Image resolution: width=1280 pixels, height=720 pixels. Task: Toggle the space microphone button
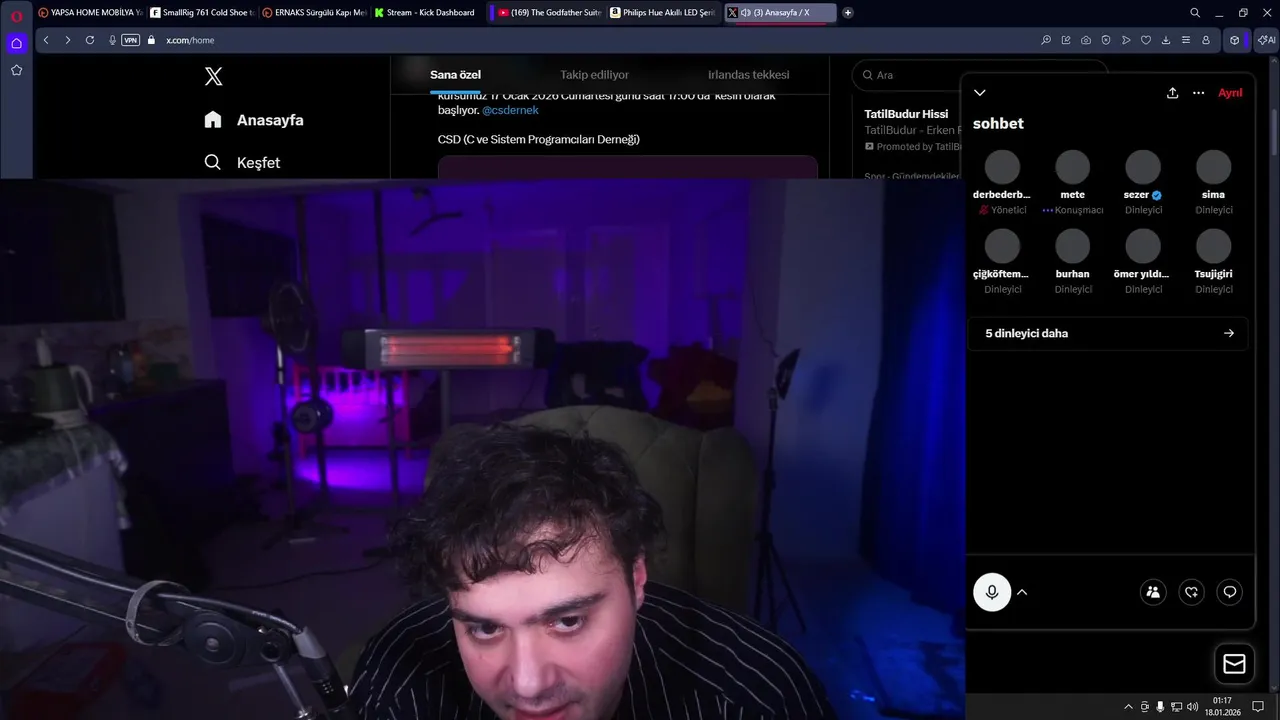(x=992, y=592)
